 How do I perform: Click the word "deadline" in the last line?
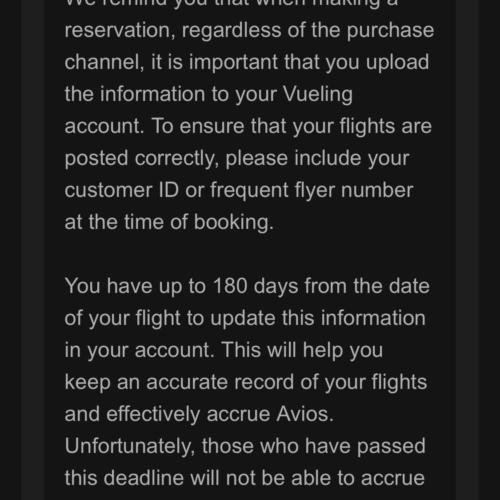tap(143, 478)
